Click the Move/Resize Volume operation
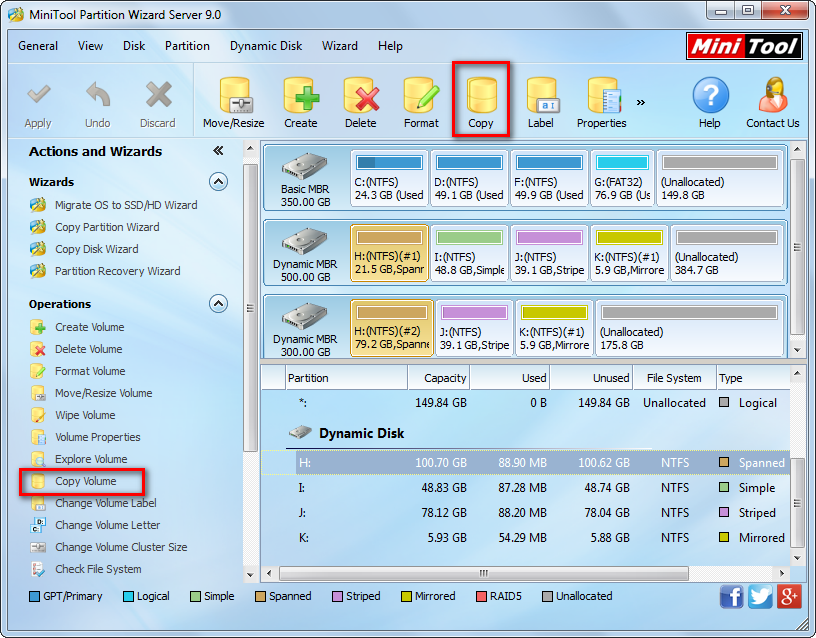The width and height of the screenshot is (816, 638). (x=91, y=393)
